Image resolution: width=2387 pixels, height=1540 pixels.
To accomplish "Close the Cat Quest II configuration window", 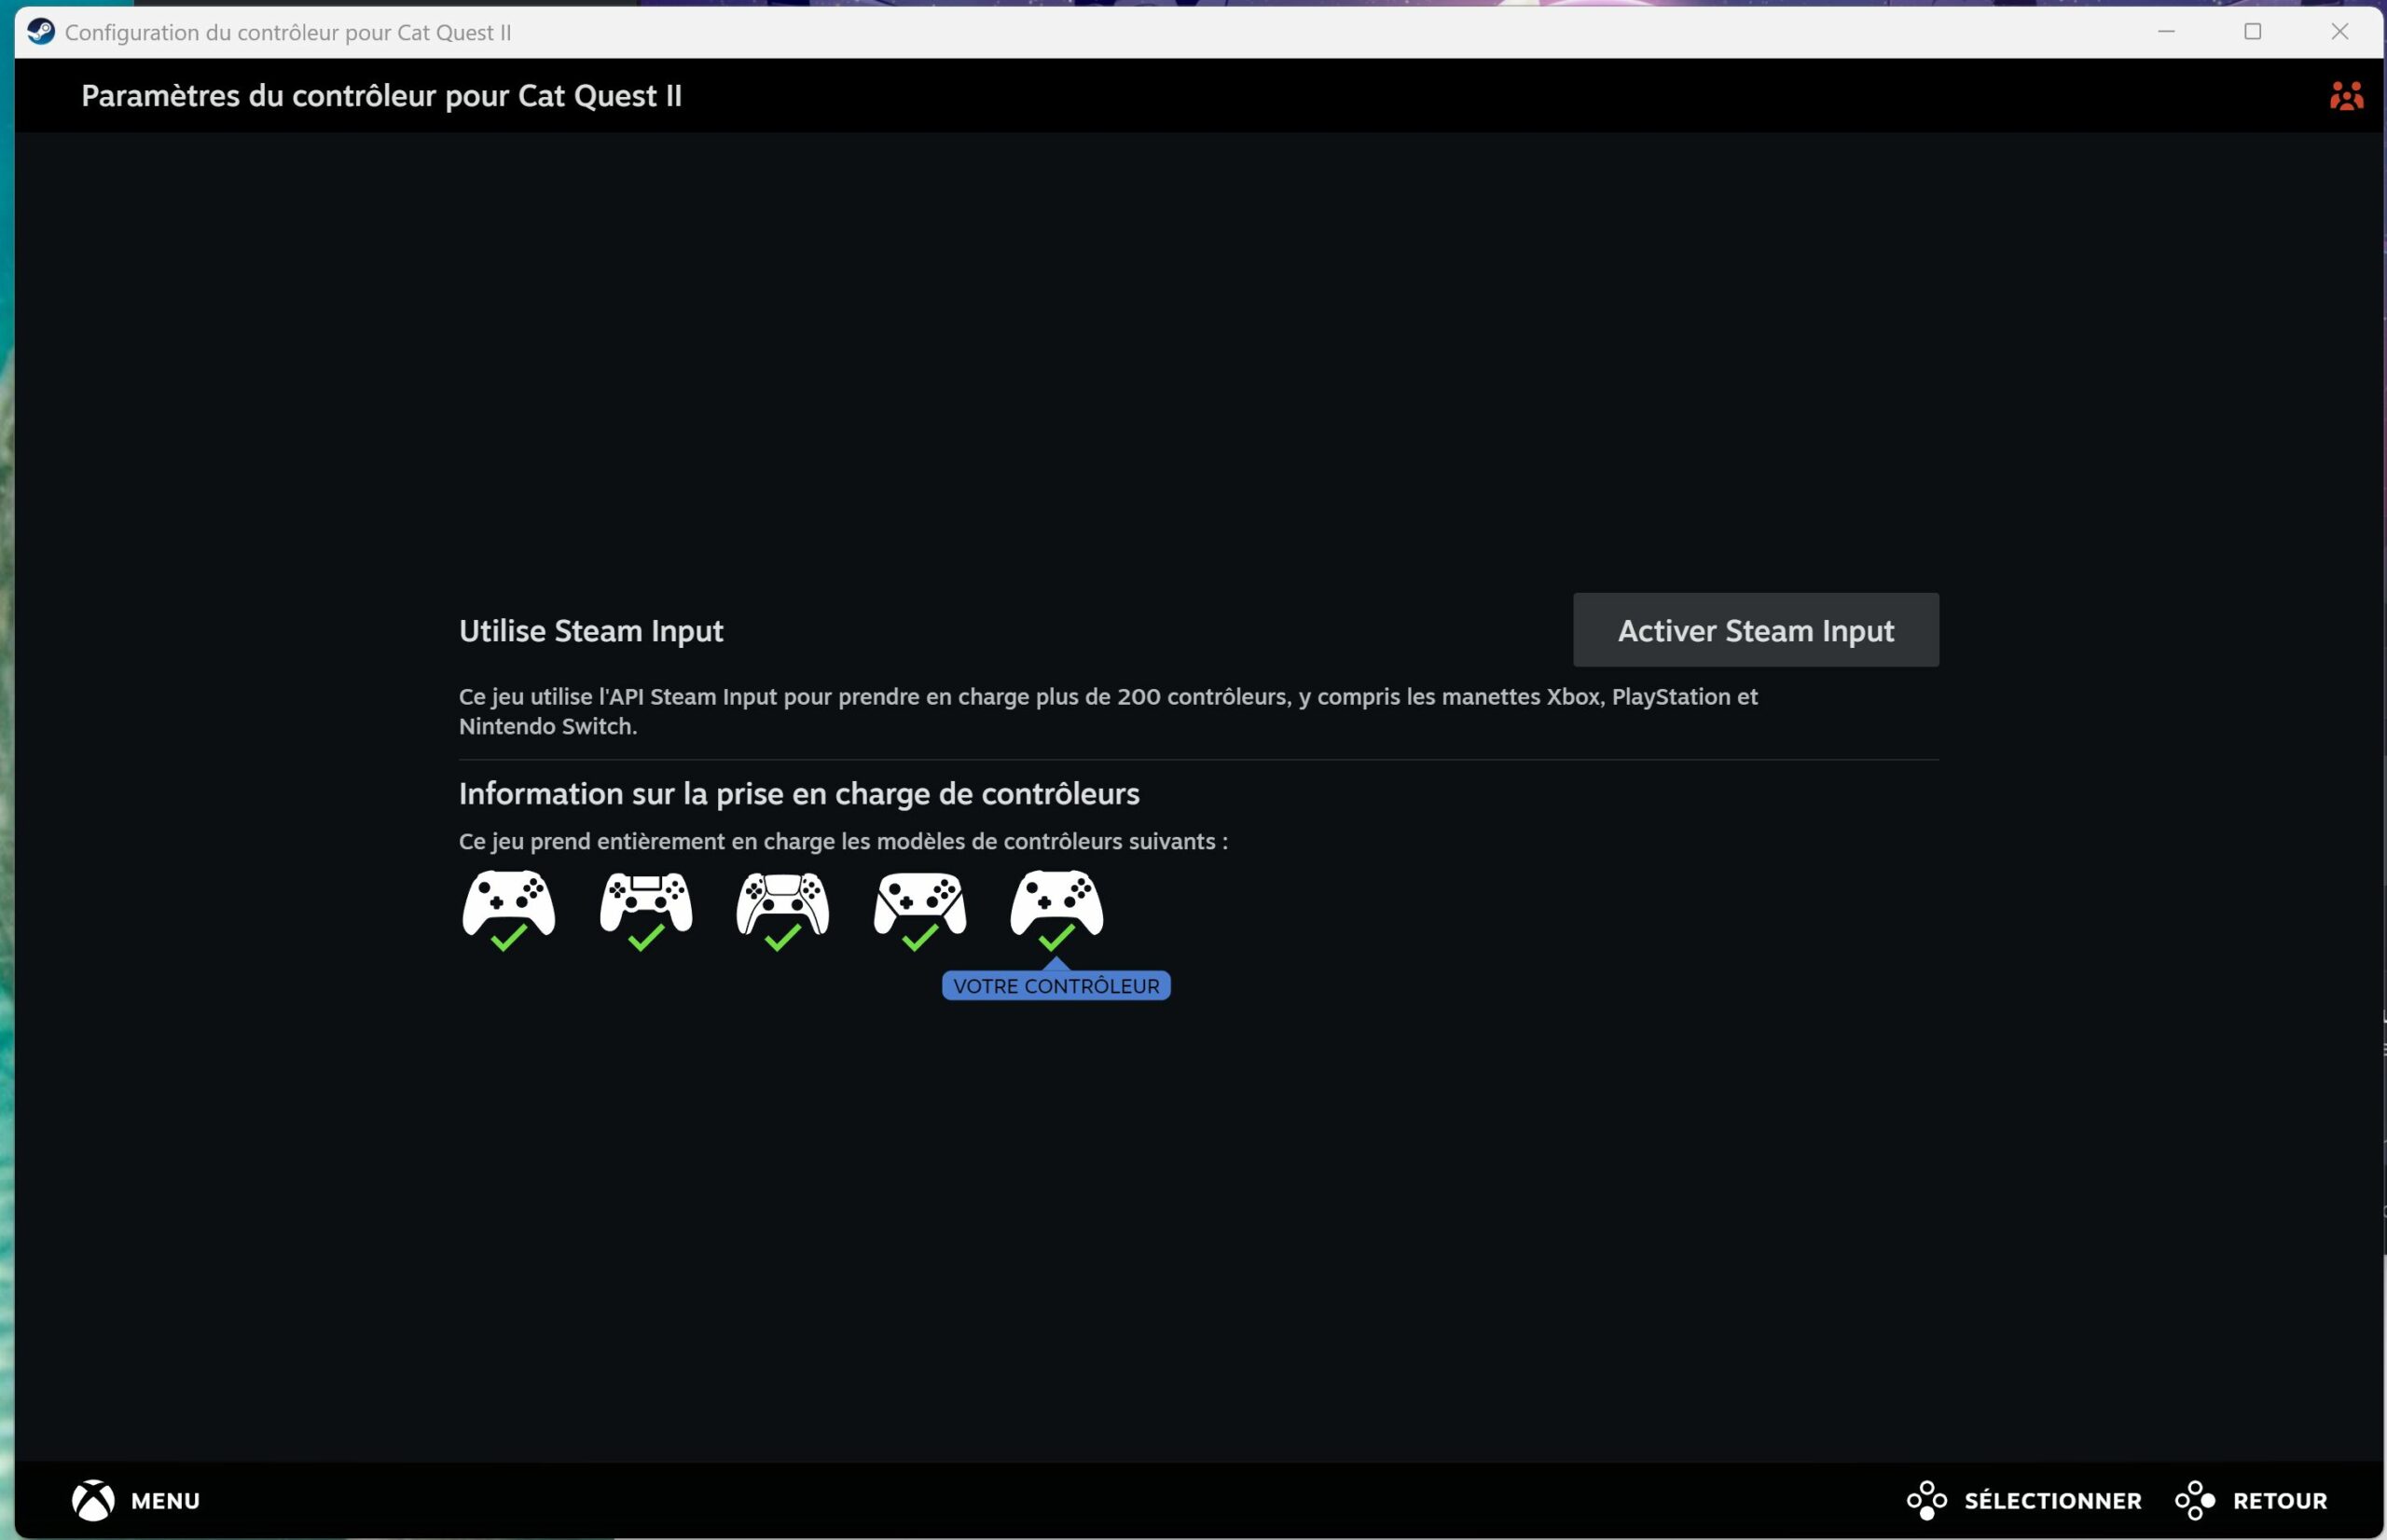I will 2340,32.
